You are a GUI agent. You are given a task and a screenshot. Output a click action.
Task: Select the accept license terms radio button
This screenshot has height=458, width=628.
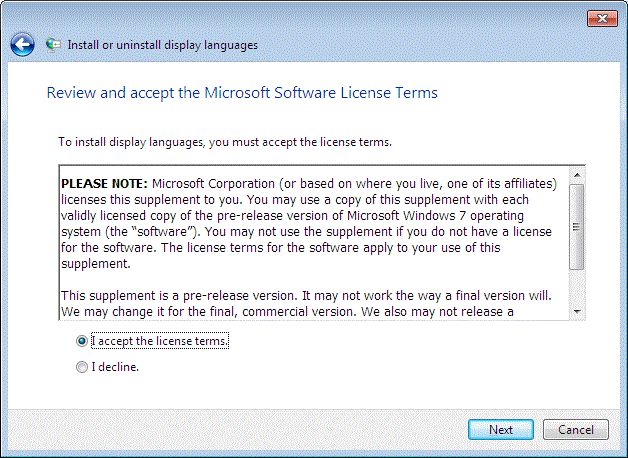pos(82,341)
